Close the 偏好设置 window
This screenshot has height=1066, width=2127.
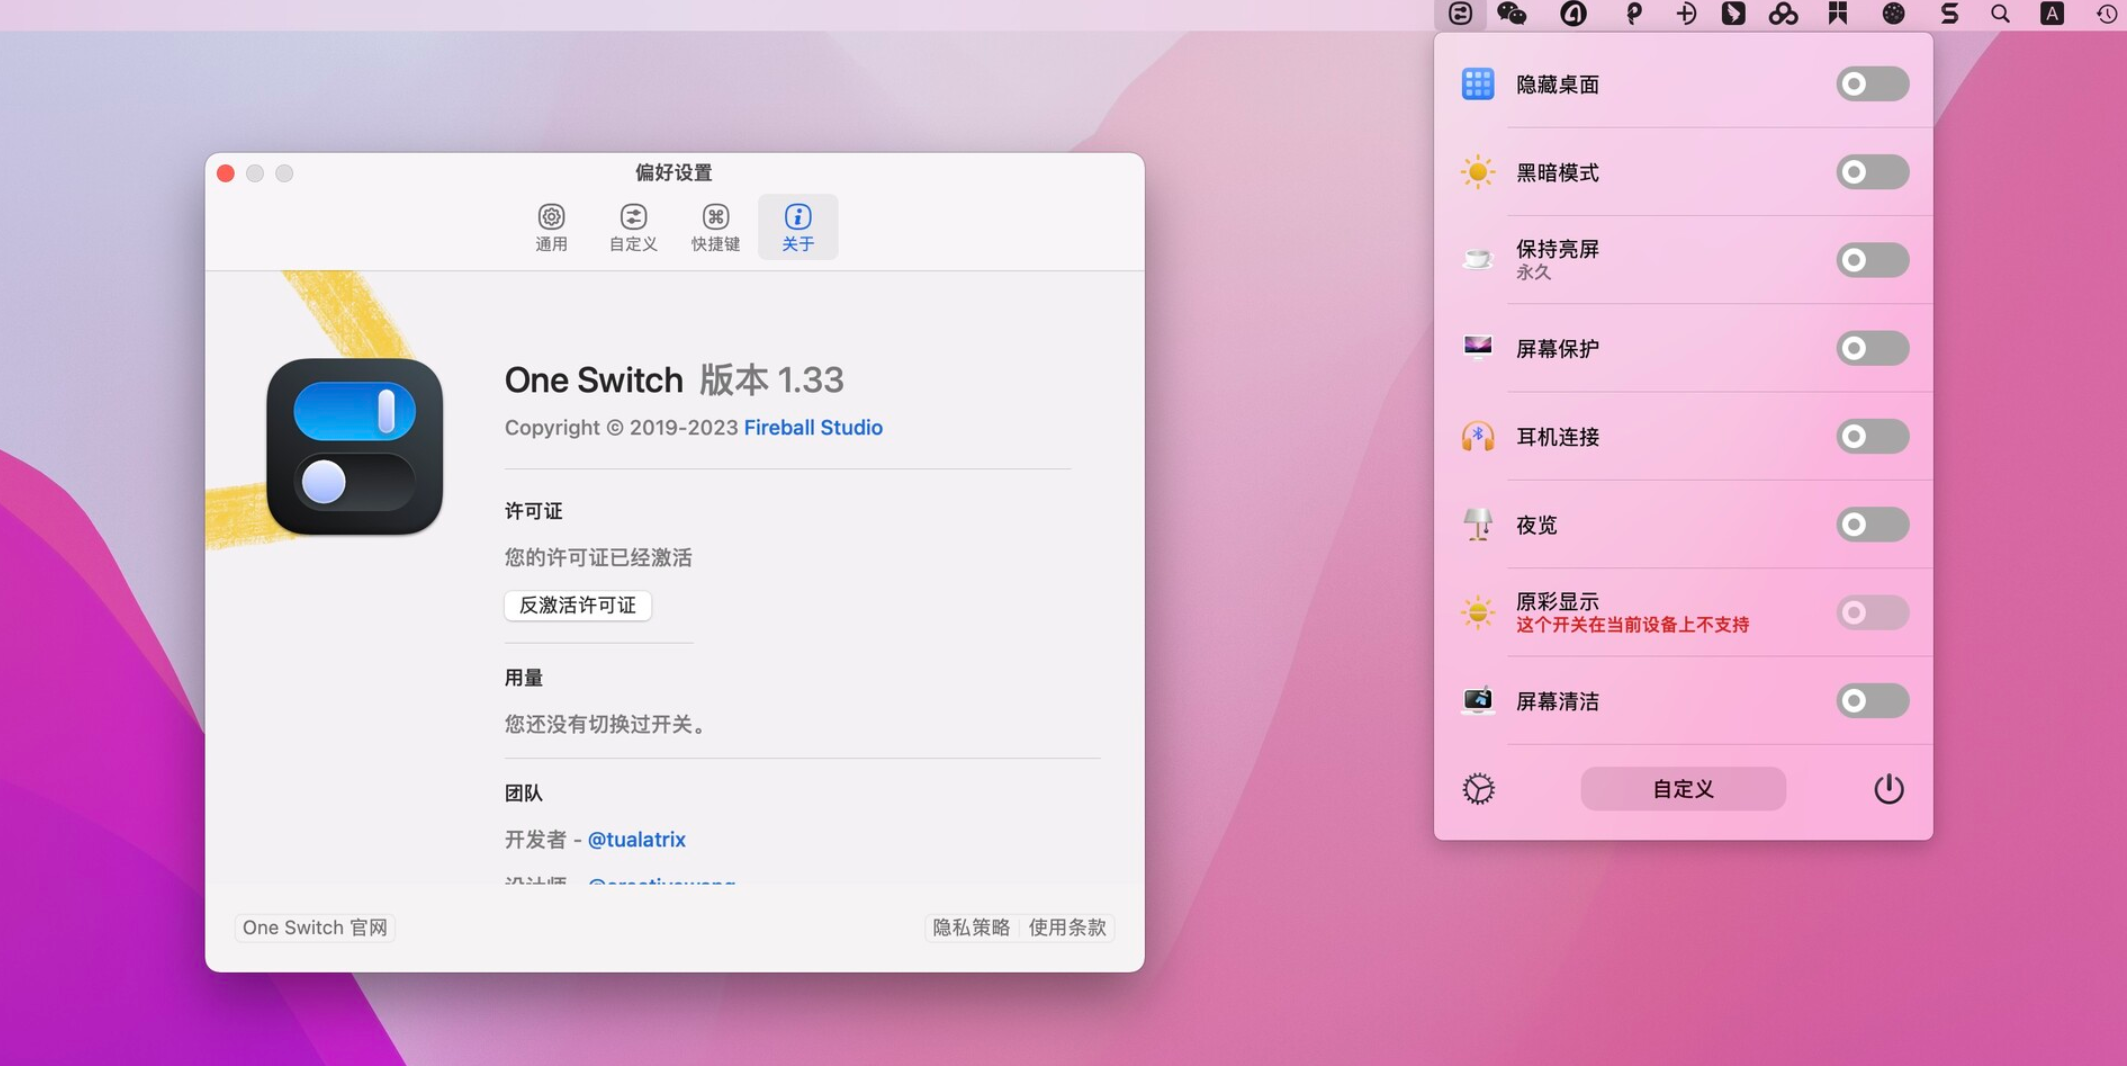pyautogui.click(x=226, y=173)
